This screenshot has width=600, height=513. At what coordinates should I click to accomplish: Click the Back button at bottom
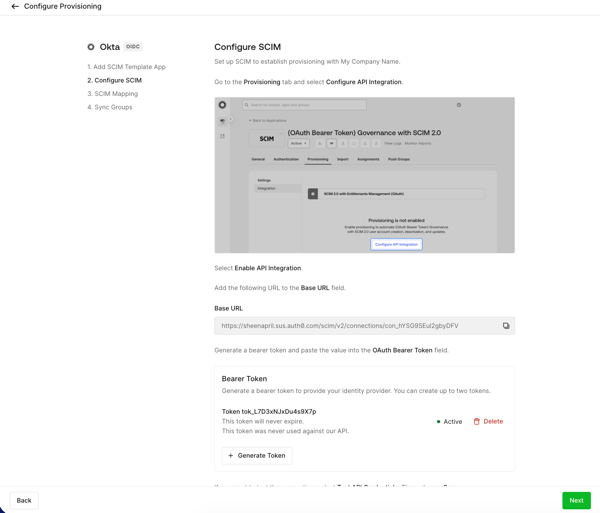point(24,500)
